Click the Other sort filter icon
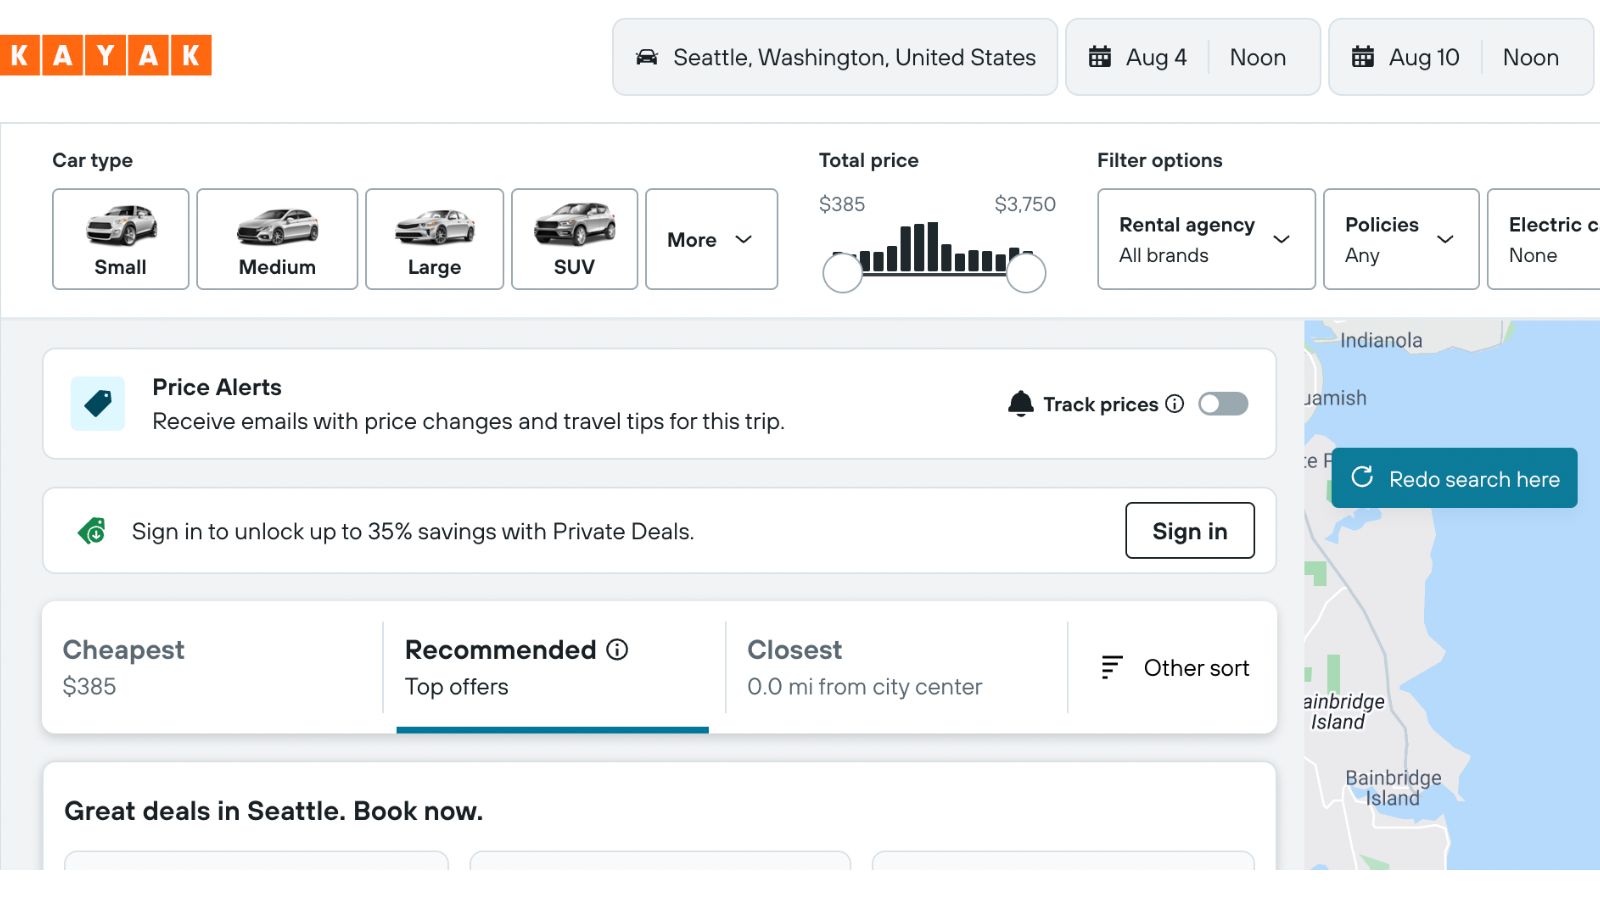The image size is (1600, 900). [1110, 667]
